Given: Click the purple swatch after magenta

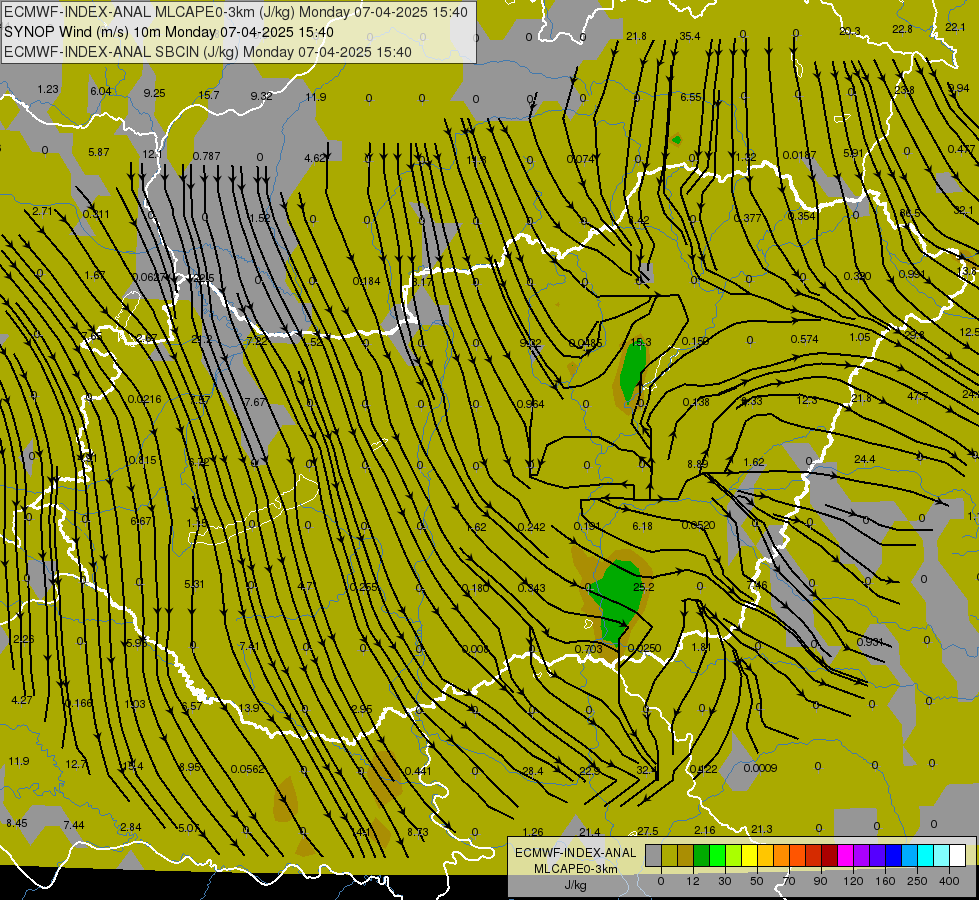Looking at the screenshot, I should pyautogui.click(x=862, y=855).
